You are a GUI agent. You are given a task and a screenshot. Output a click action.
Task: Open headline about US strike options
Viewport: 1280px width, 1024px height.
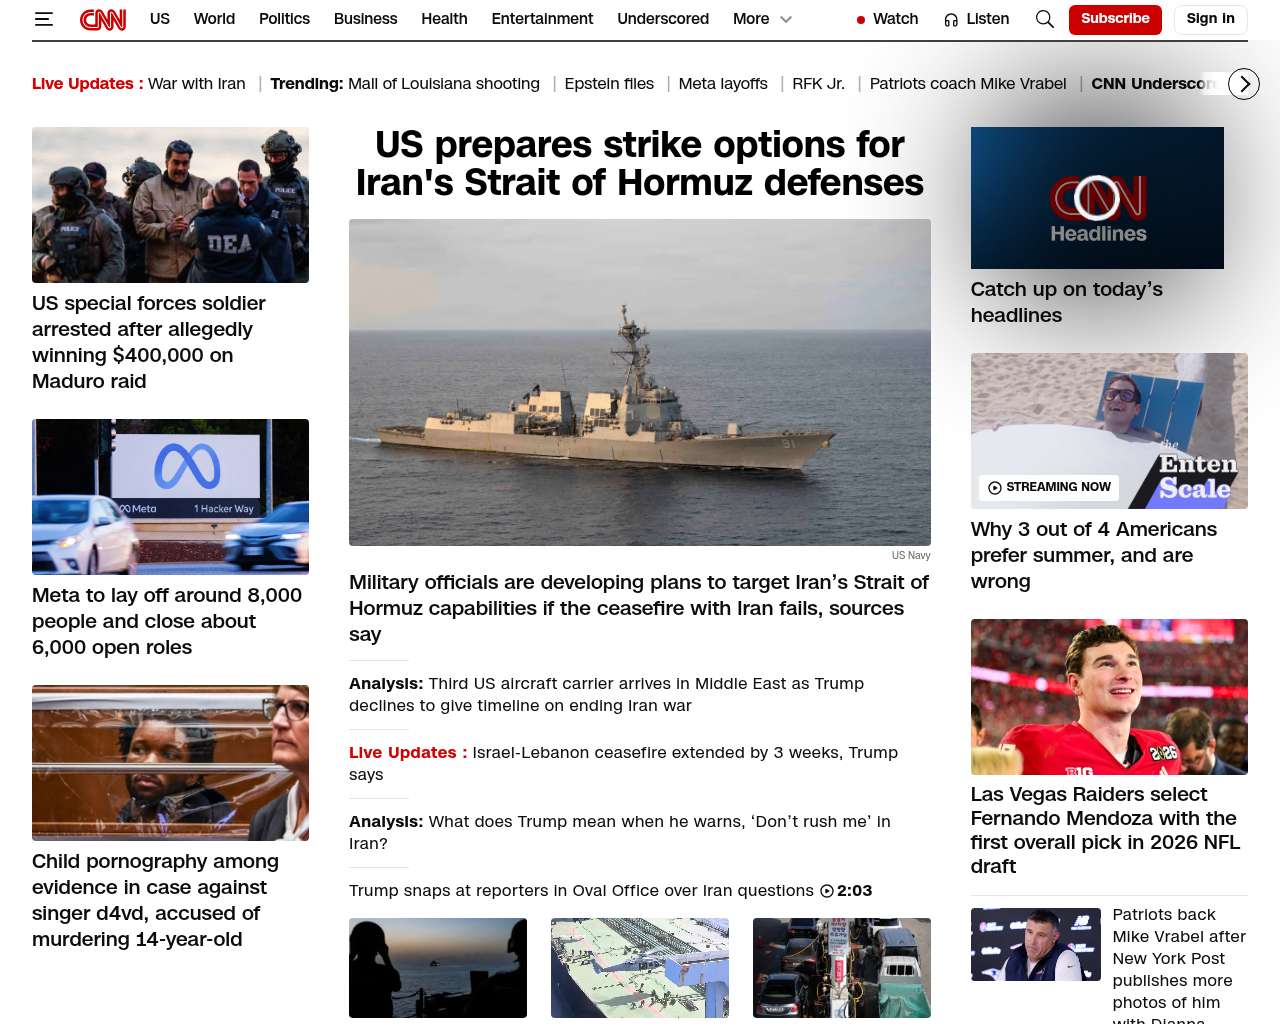tap(640, 164)
